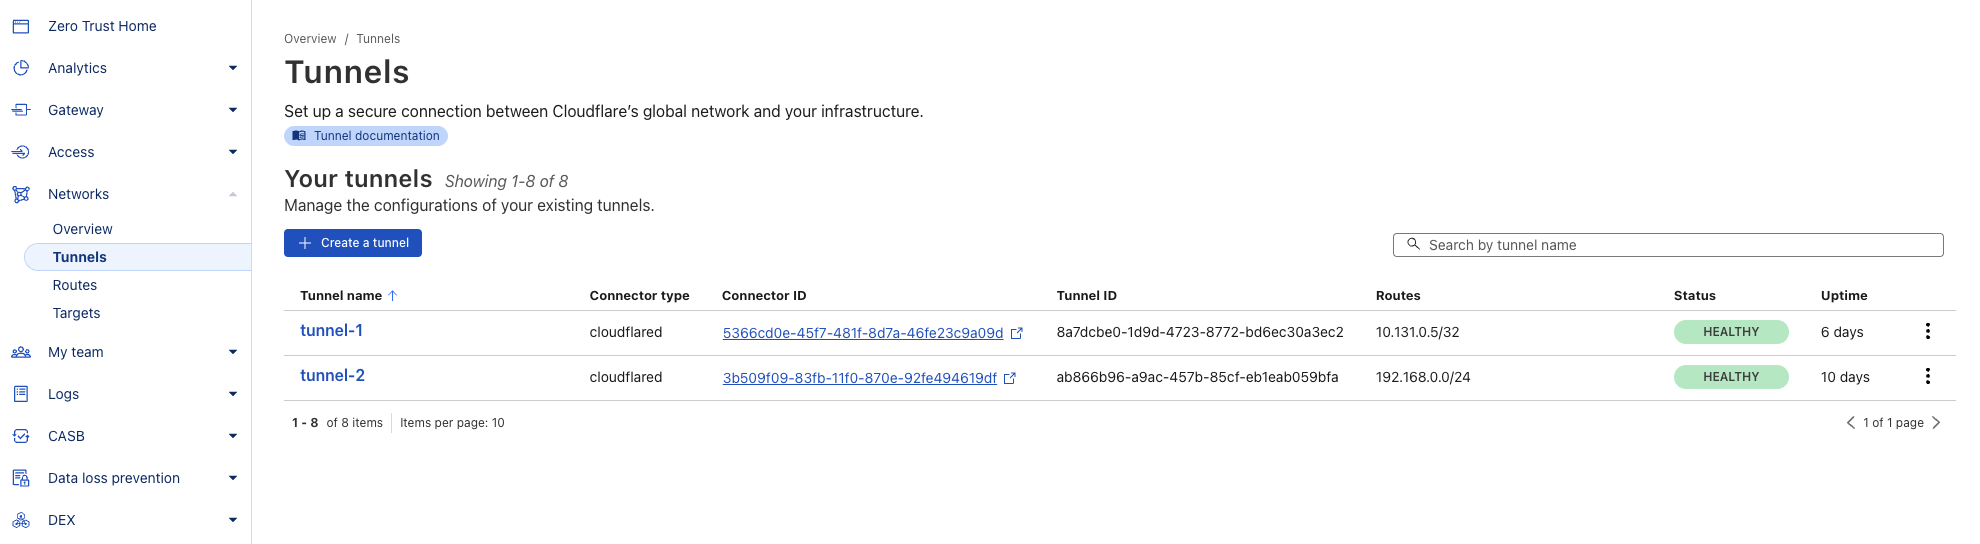
Task: Click the Search by tunnel name field
Action: click(1668, 245)
